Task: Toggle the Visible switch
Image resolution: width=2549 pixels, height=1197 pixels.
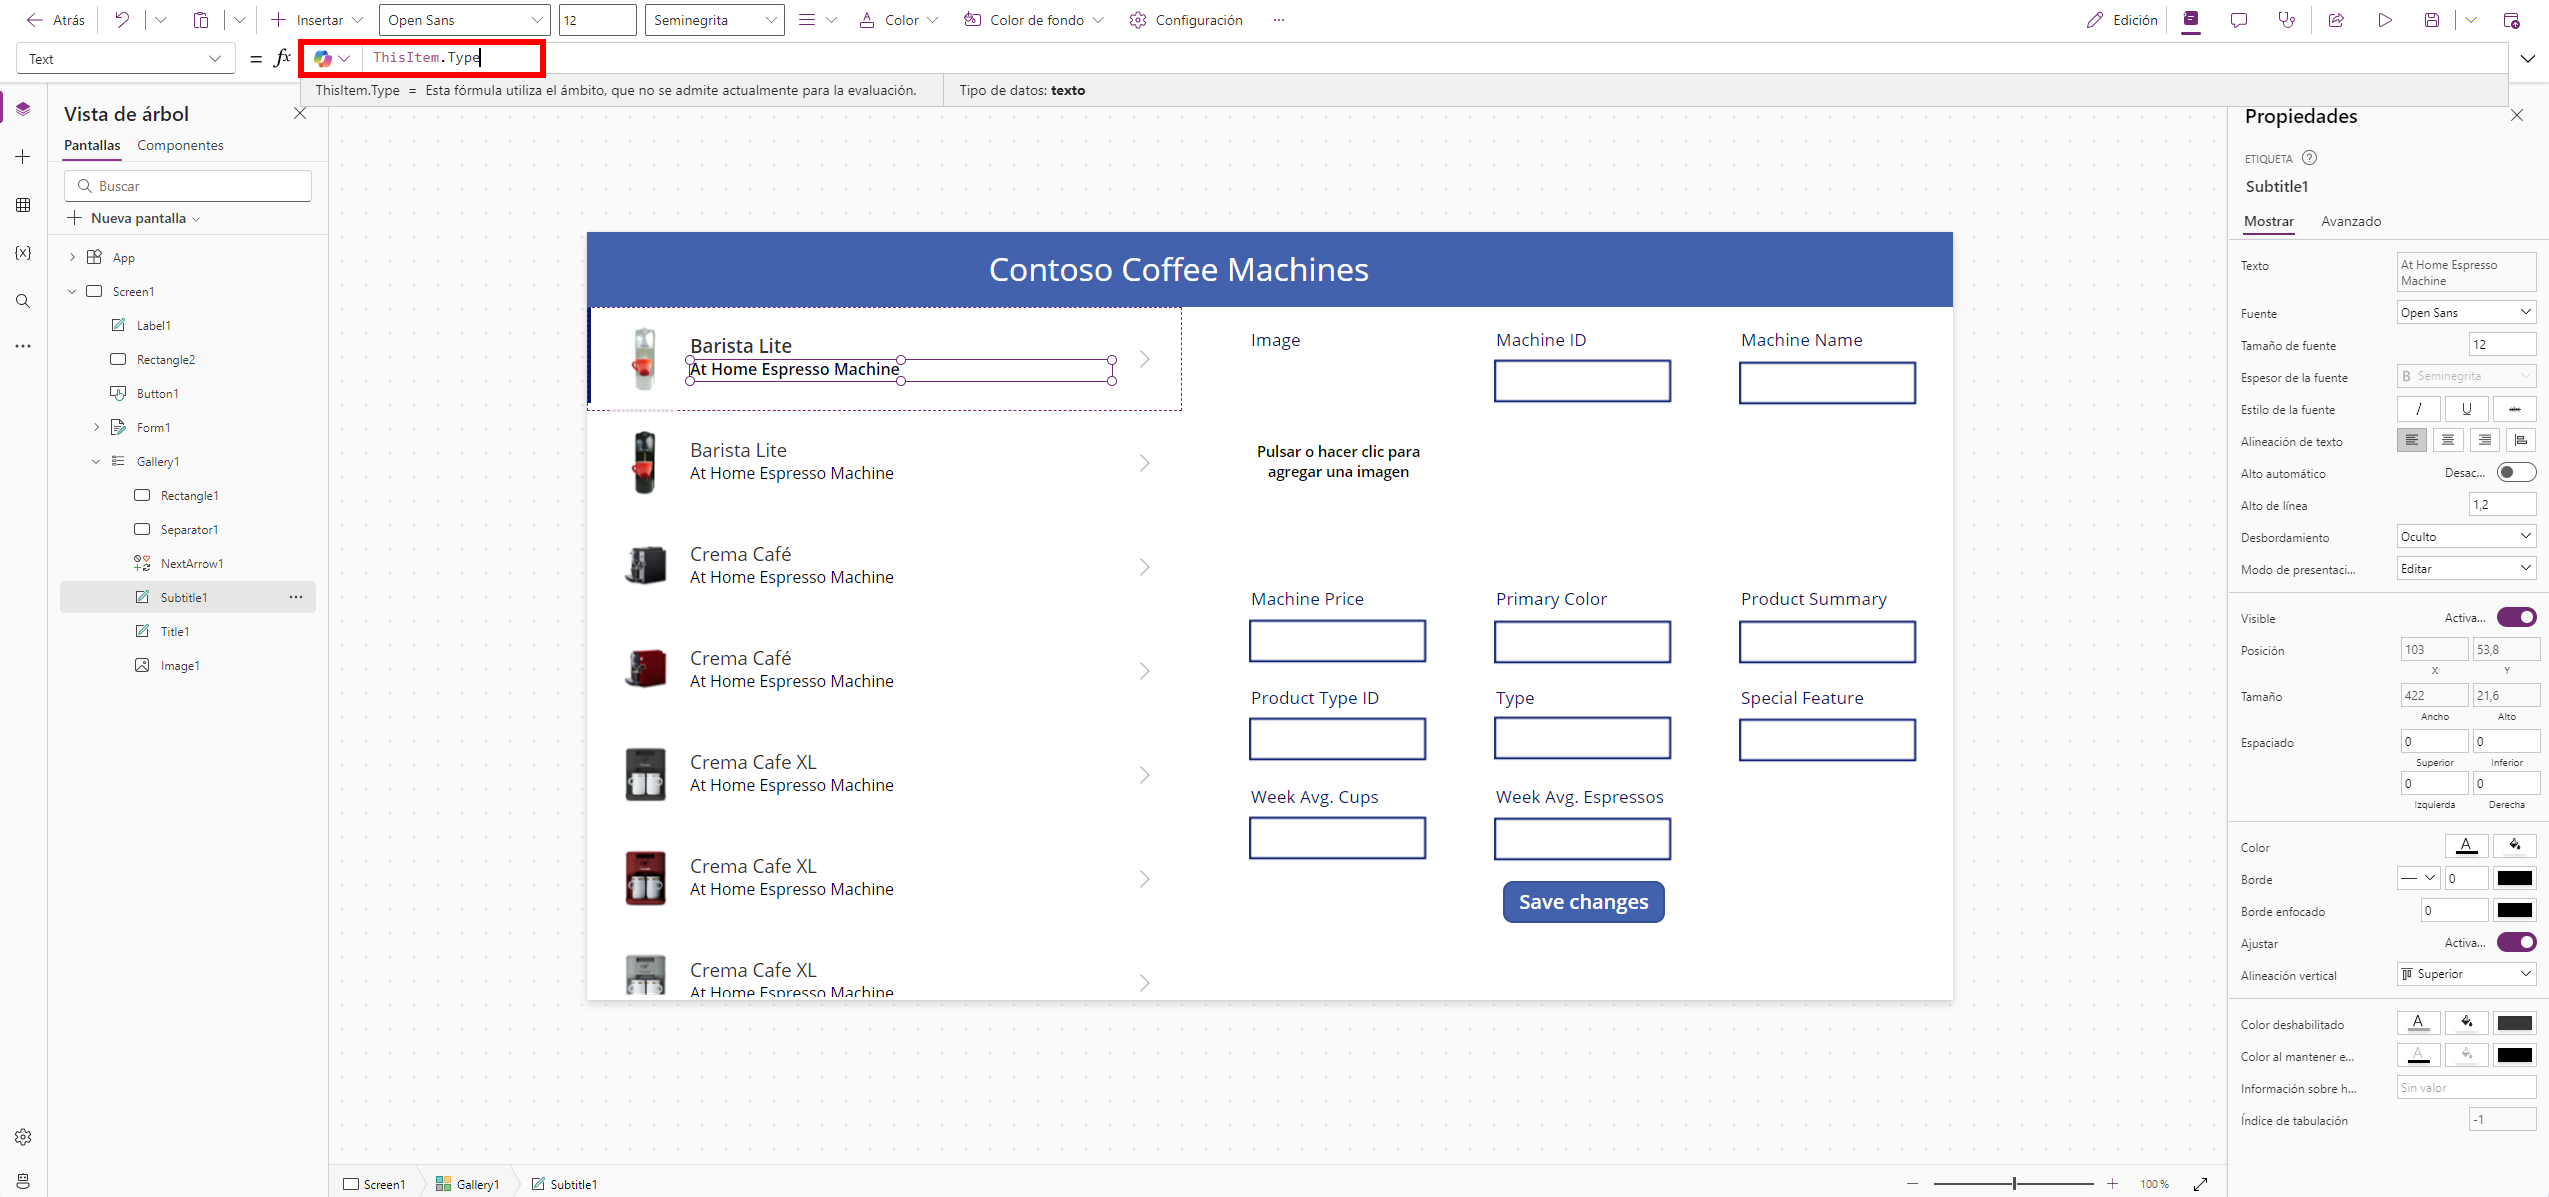Action: coord(2516,617)
